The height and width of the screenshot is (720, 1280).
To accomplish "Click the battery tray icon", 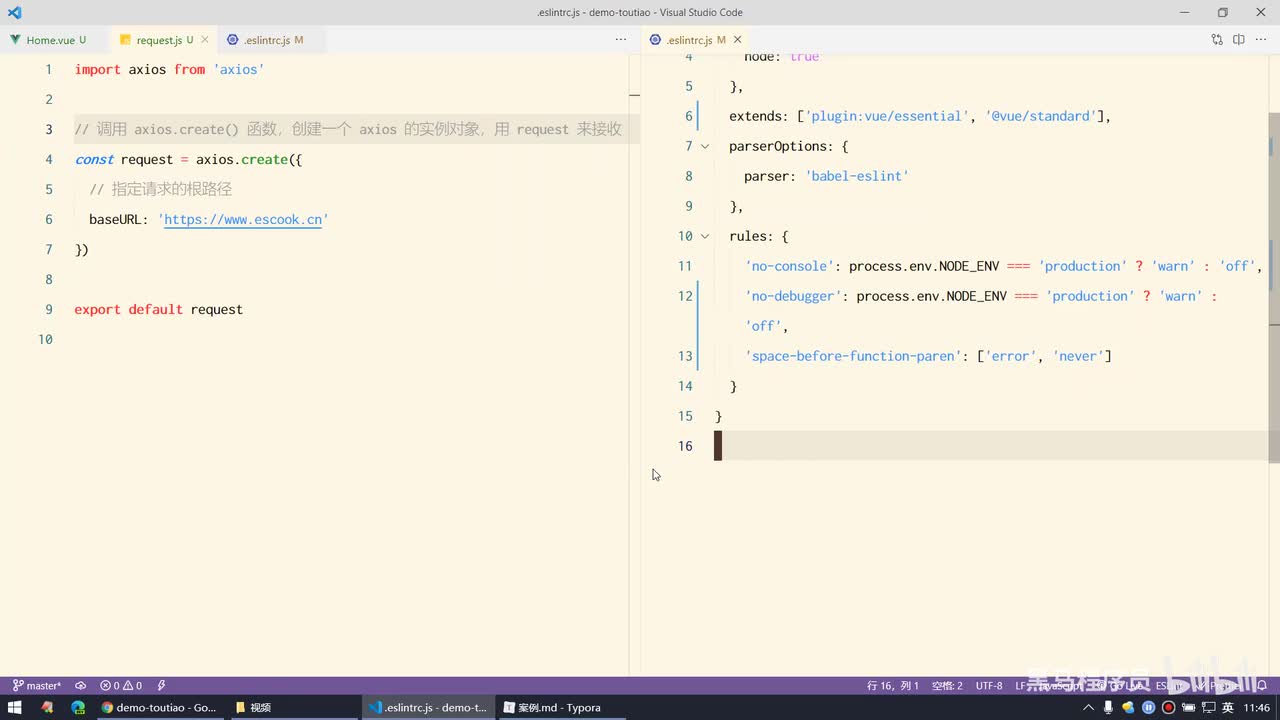I will [x=1188, y=707].
